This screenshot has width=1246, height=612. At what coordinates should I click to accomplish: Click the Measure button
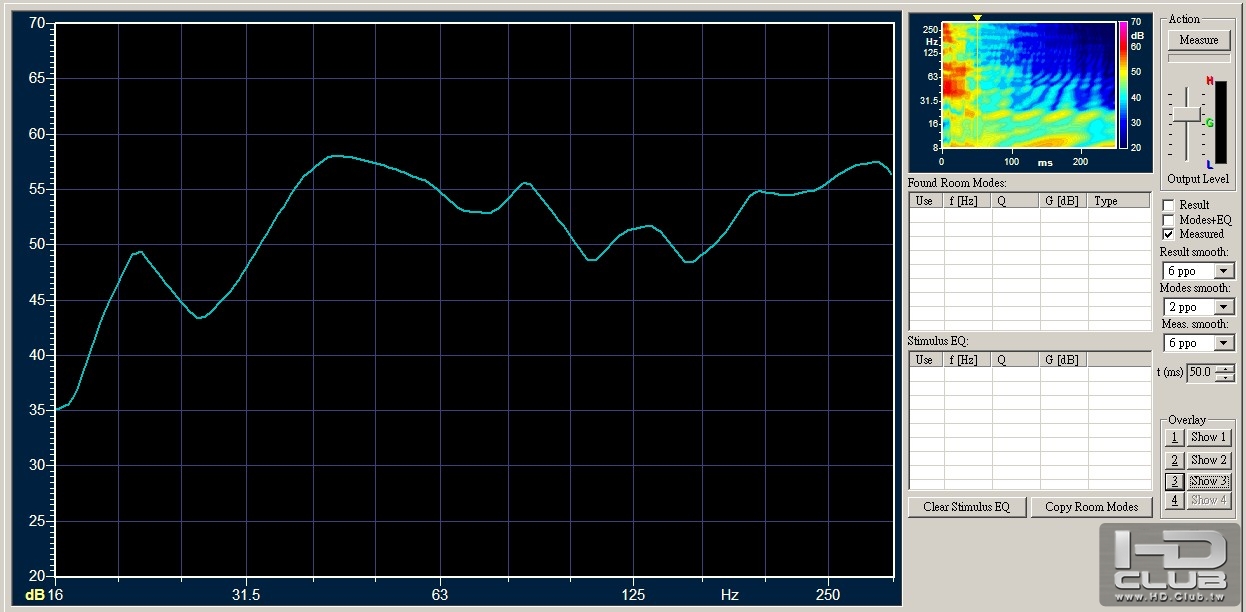coord(1199,40)
